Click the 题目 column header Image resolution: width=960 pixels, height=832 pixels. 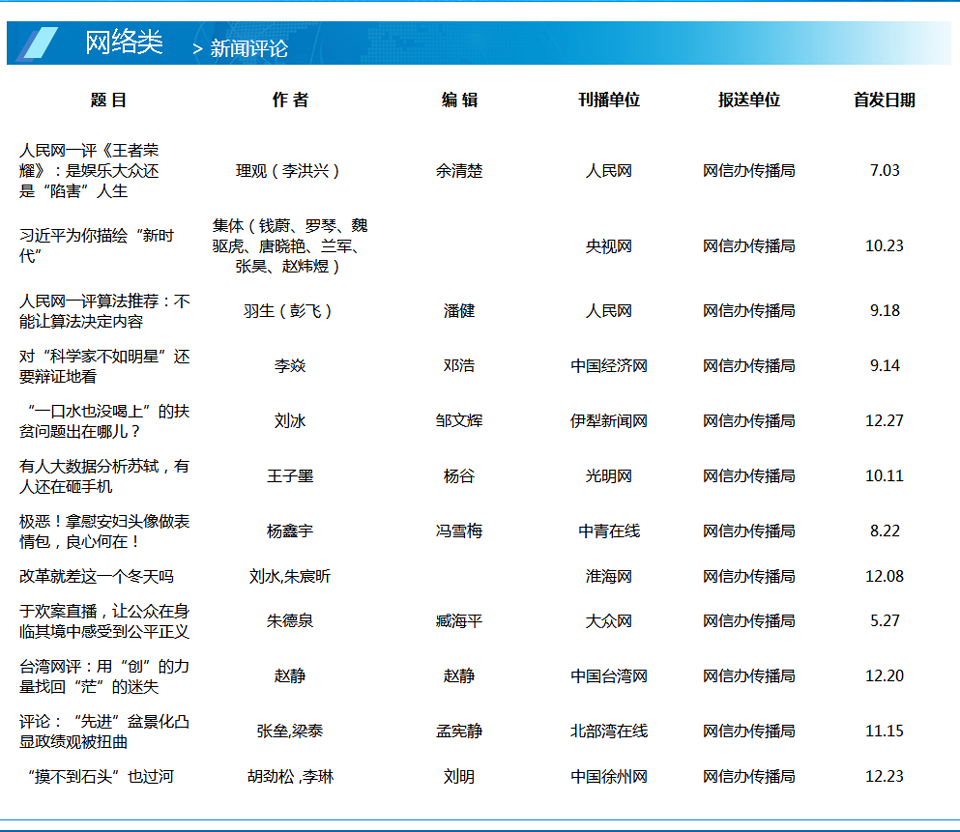108,100
